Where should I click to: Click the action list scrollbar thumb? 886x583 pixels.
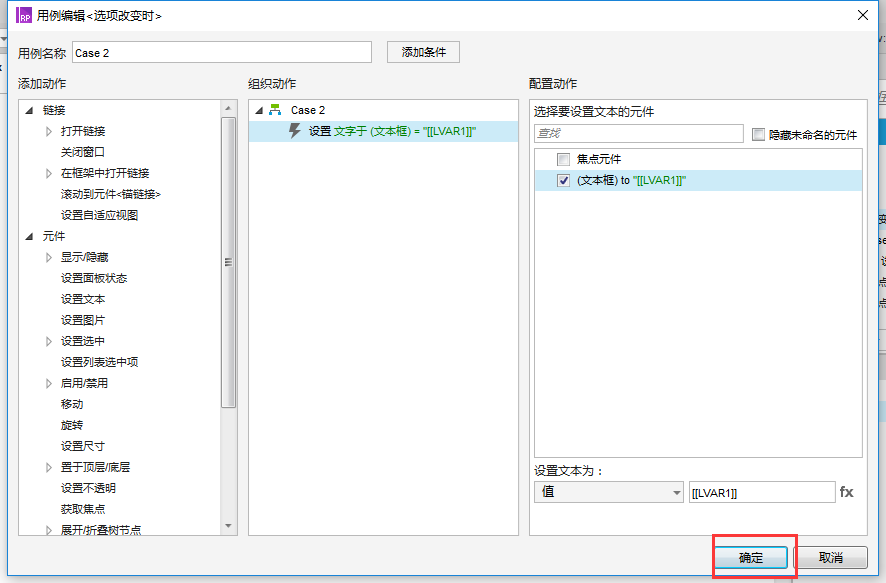click(x=228, y=262)
